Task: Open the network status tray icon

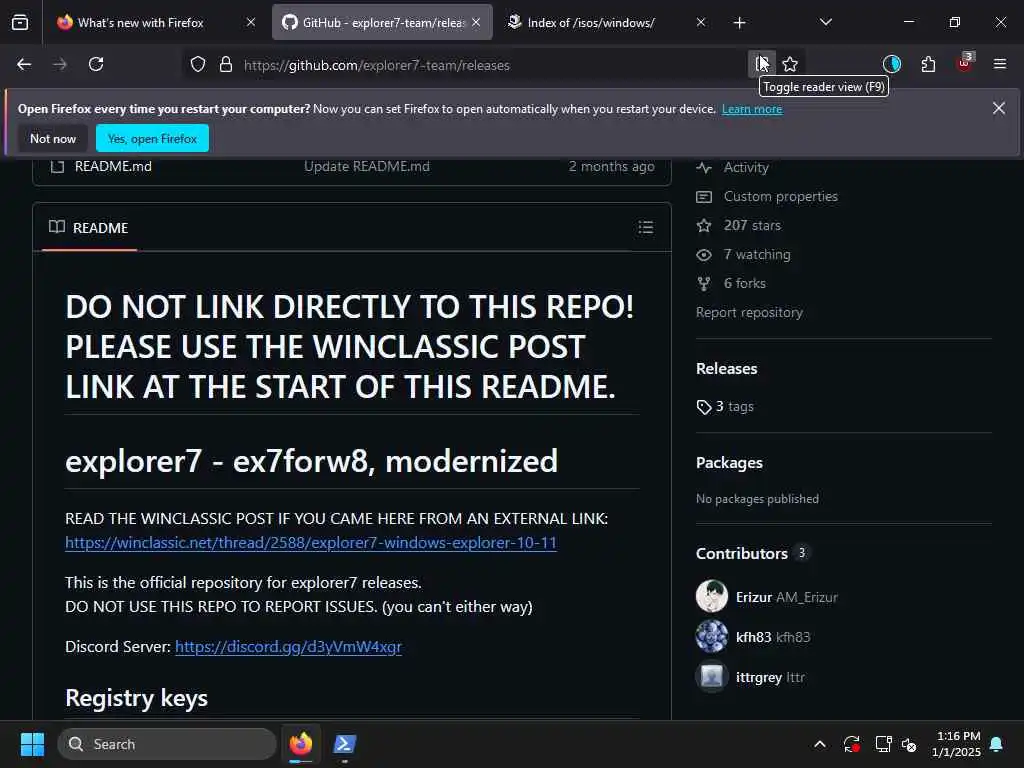Action: 883,744
